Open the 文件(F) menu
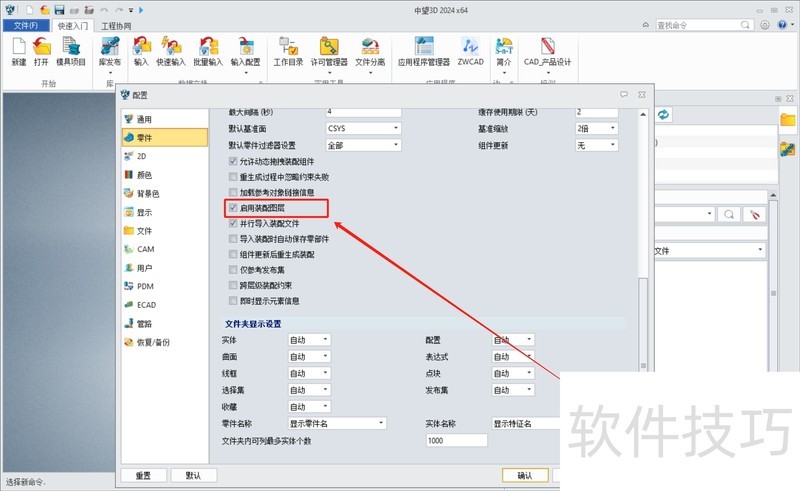 click(x=26, y=26)
